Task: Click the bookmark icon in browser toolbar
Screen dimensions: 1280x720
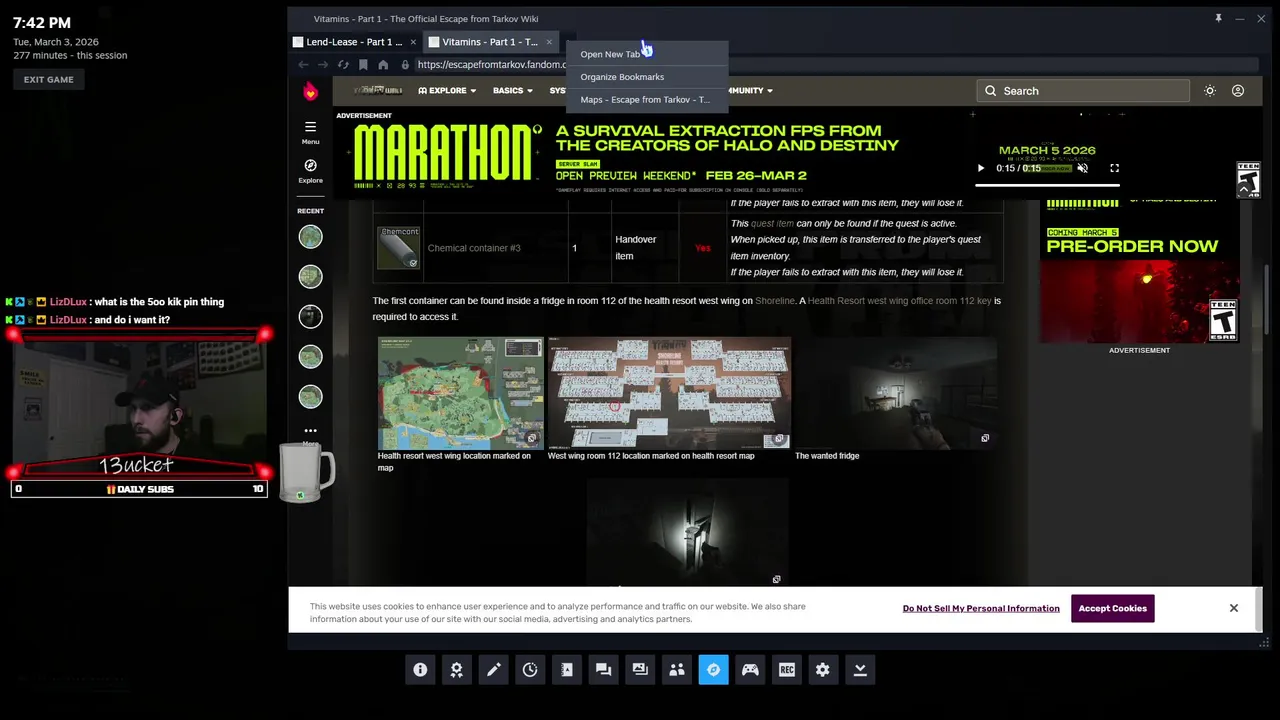Action: [363, 65]
